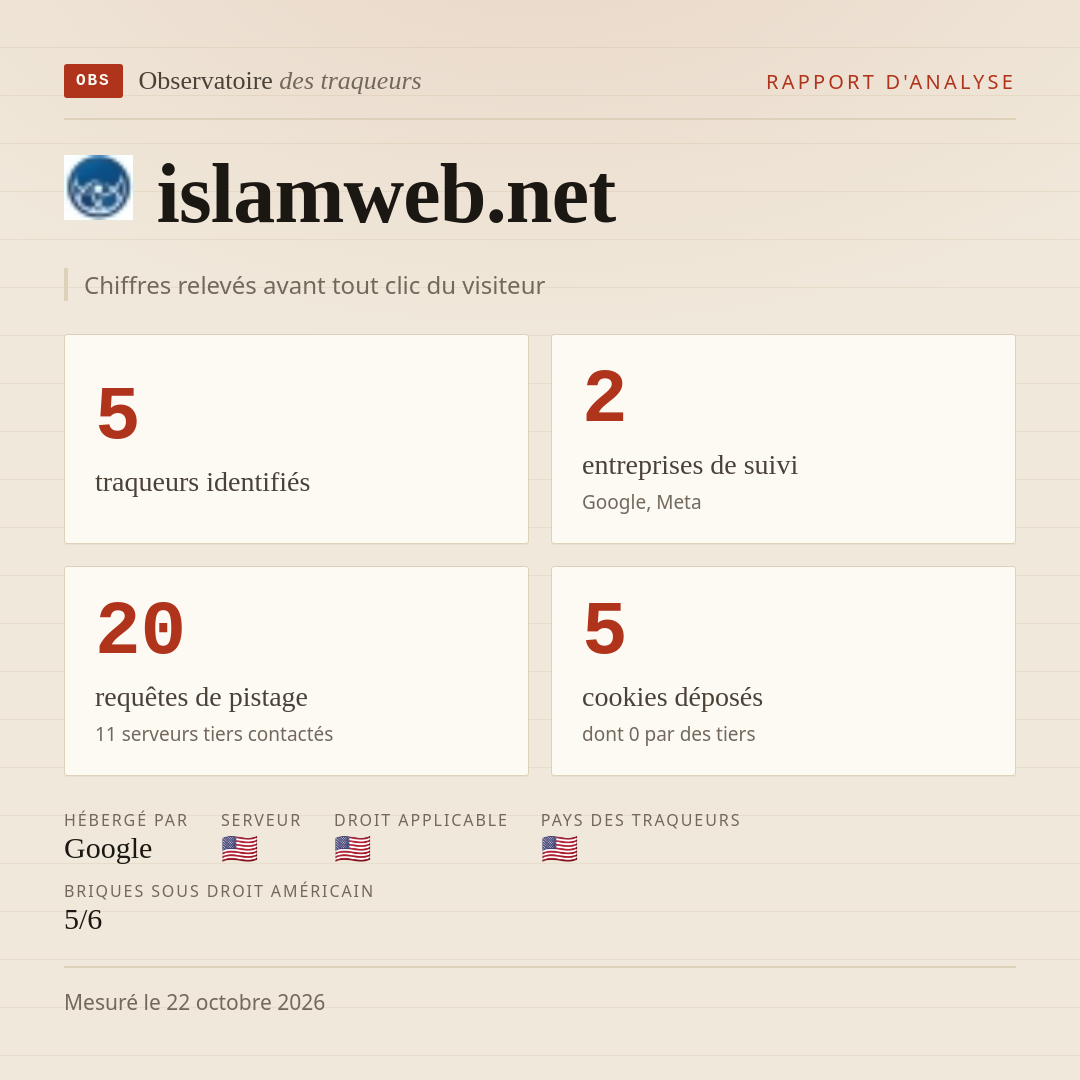Click the 'Google, Meta' company list
The height and width of the screenshot is (1080, 1080).
click(x=641, y=502)
